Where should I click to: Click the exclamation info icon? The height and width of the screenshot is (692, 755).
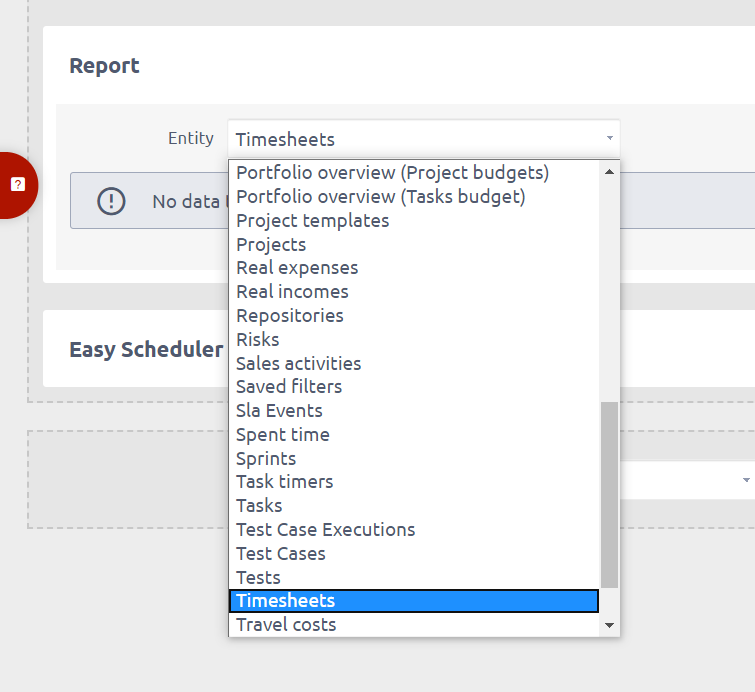click(x=111, y=201)
